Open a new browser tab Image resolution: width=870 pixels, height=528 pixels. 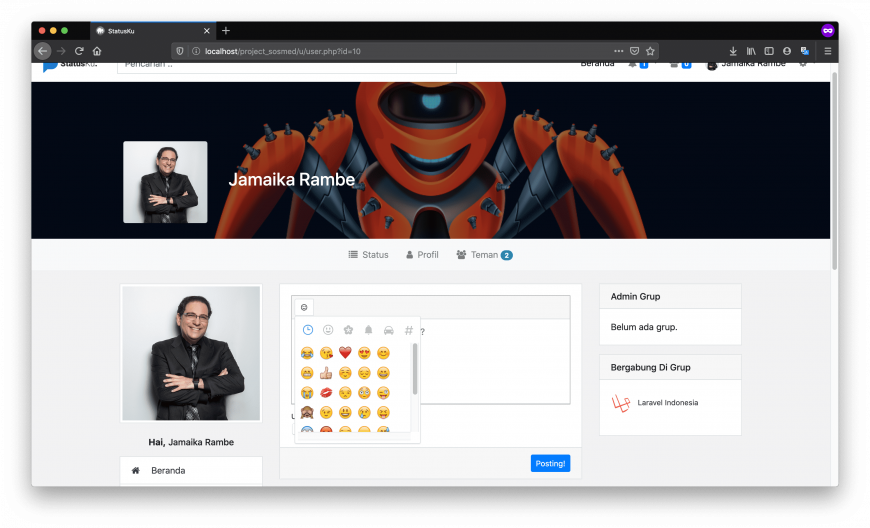click(x=226, y=31)
